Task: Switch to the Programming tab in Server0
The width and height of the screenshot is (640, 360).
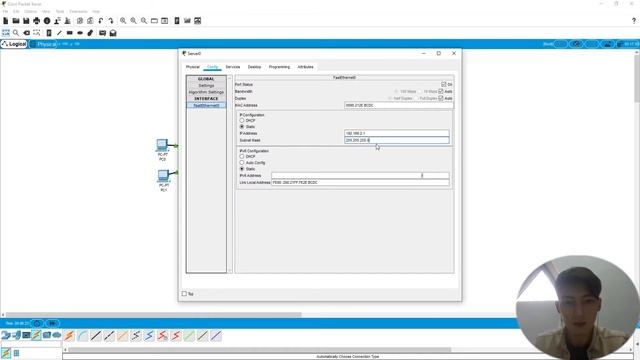Action: [x=279, y=67]
